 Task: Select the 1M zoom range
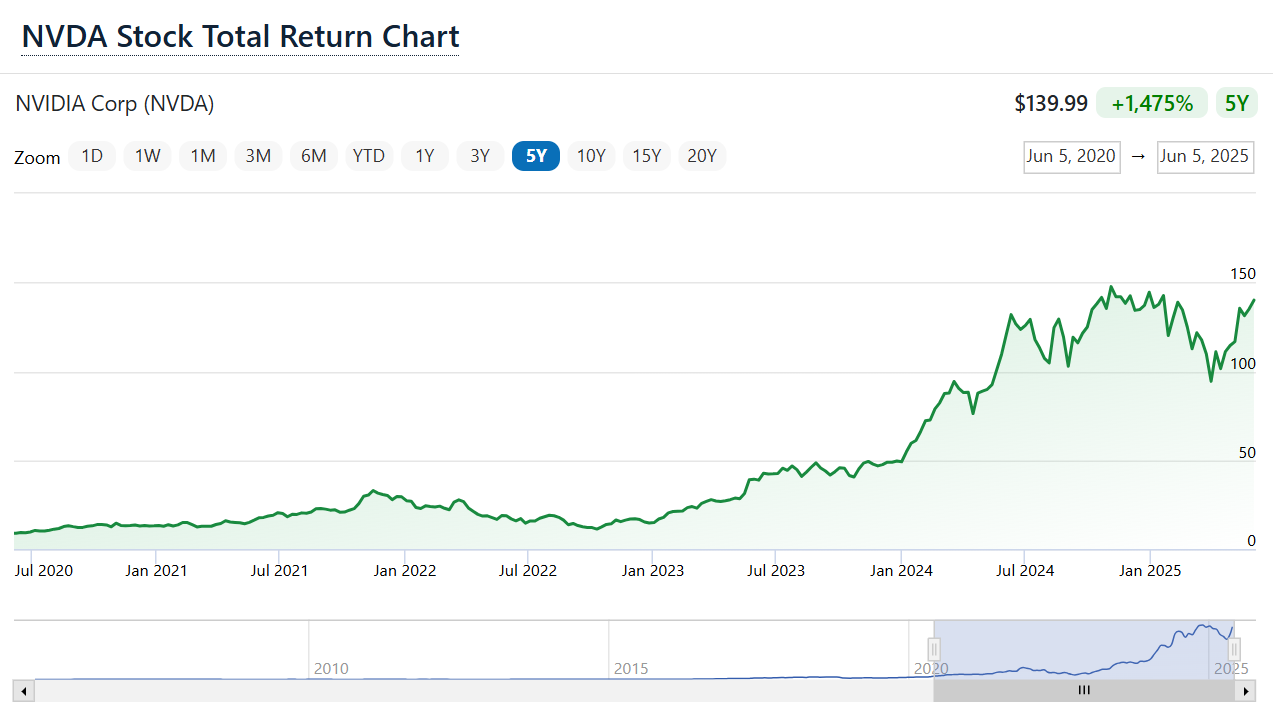point(203,156)
